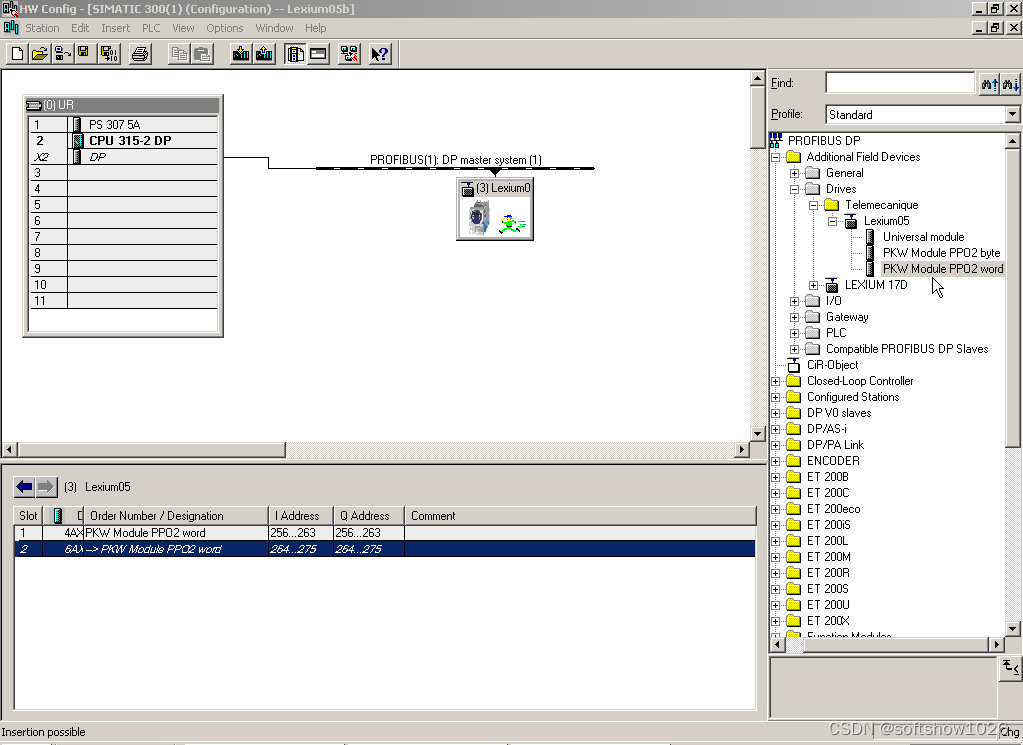The width and height of the screenshot is (1023, 745).
Task: Click the catalog tree vertical scrollbar thumb
Action: click(1012, 297)
